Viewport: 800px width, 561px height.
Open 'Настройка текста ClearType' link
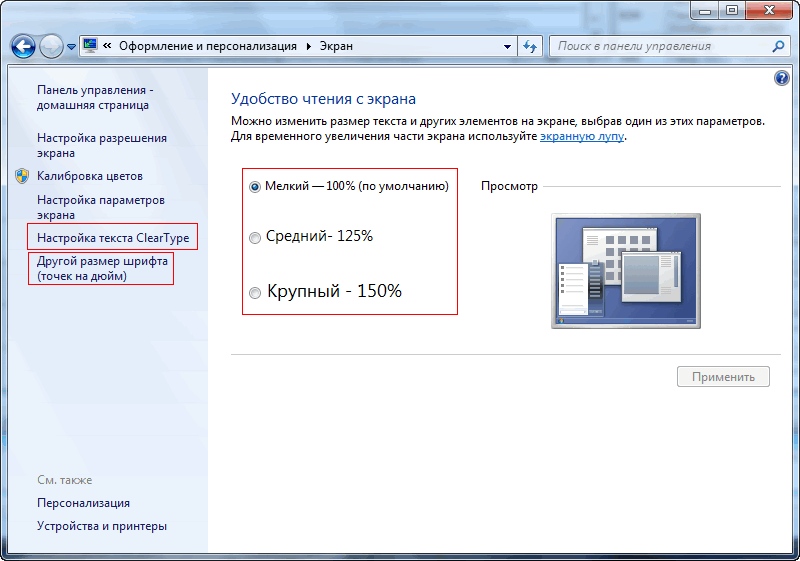click(x=113, y=238)
